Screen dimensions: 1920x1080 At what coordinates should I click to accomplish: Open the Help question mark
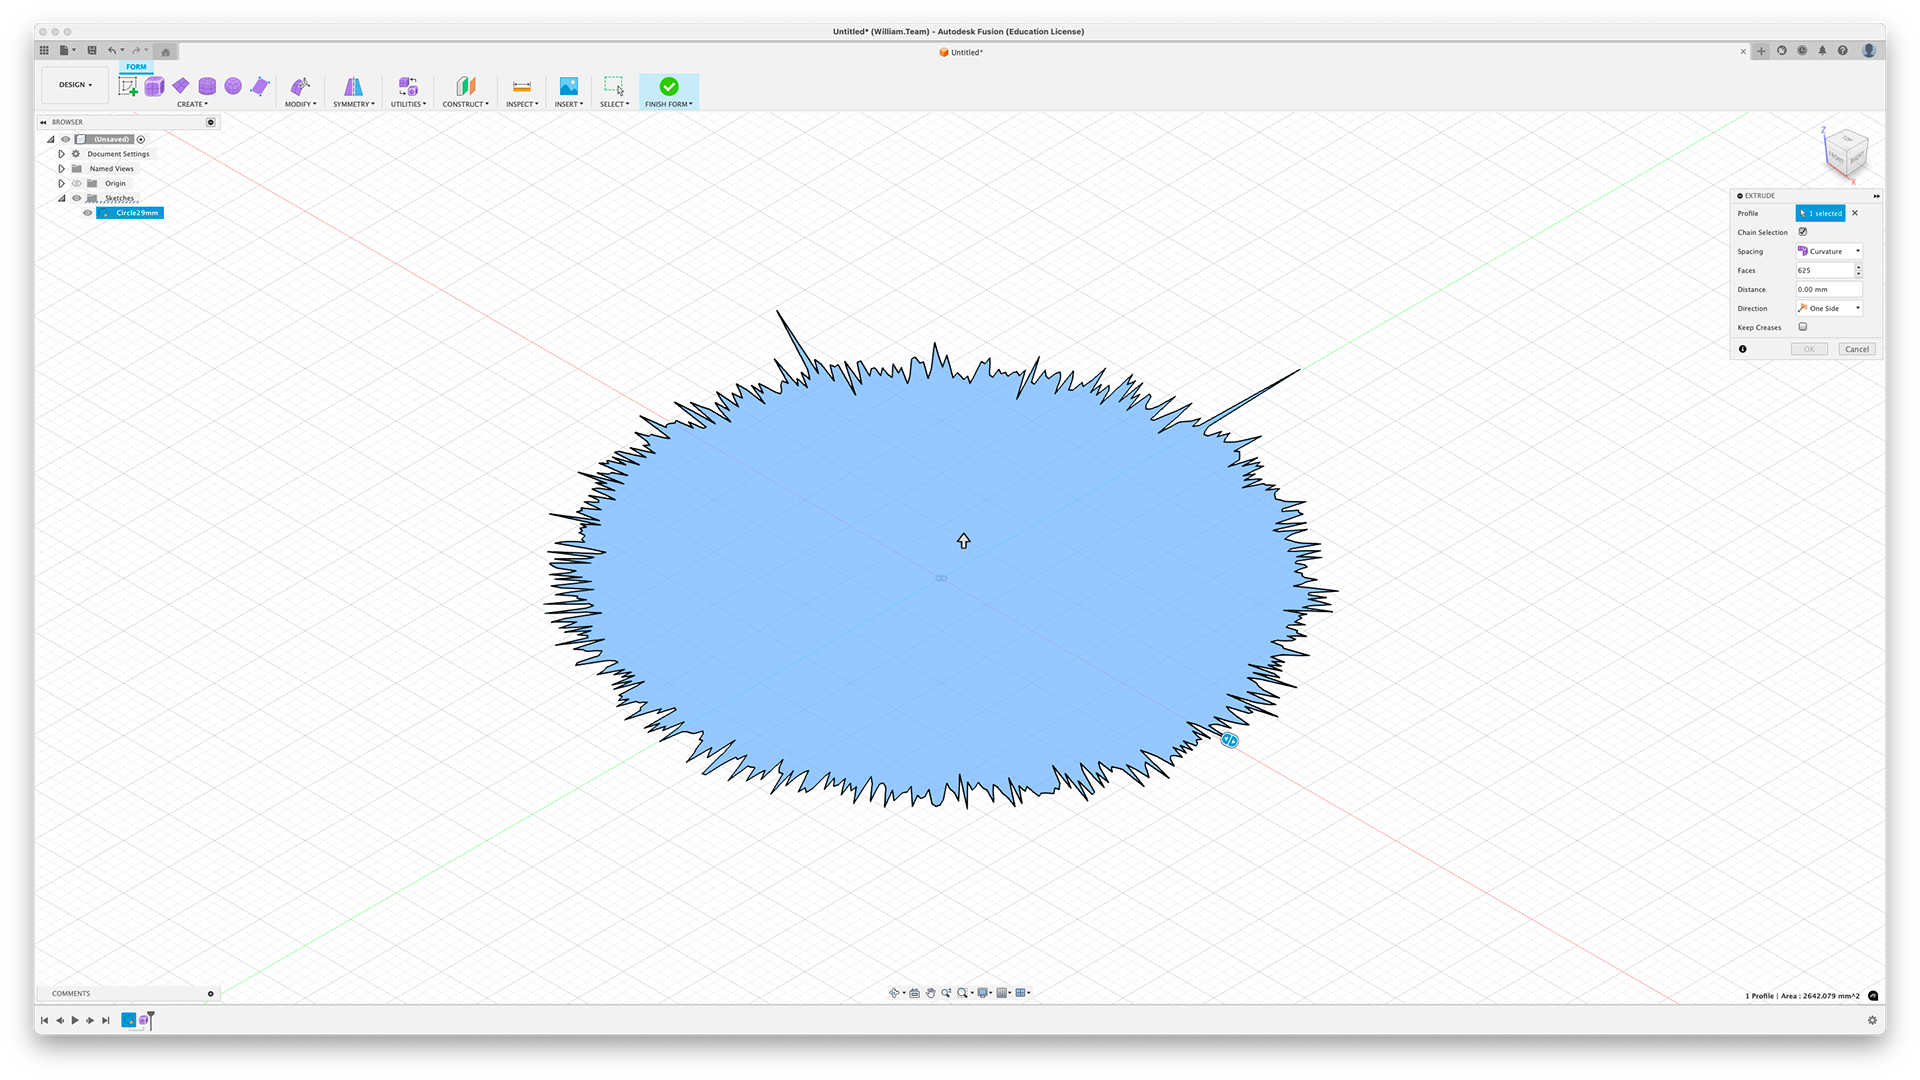[1843, 51]
